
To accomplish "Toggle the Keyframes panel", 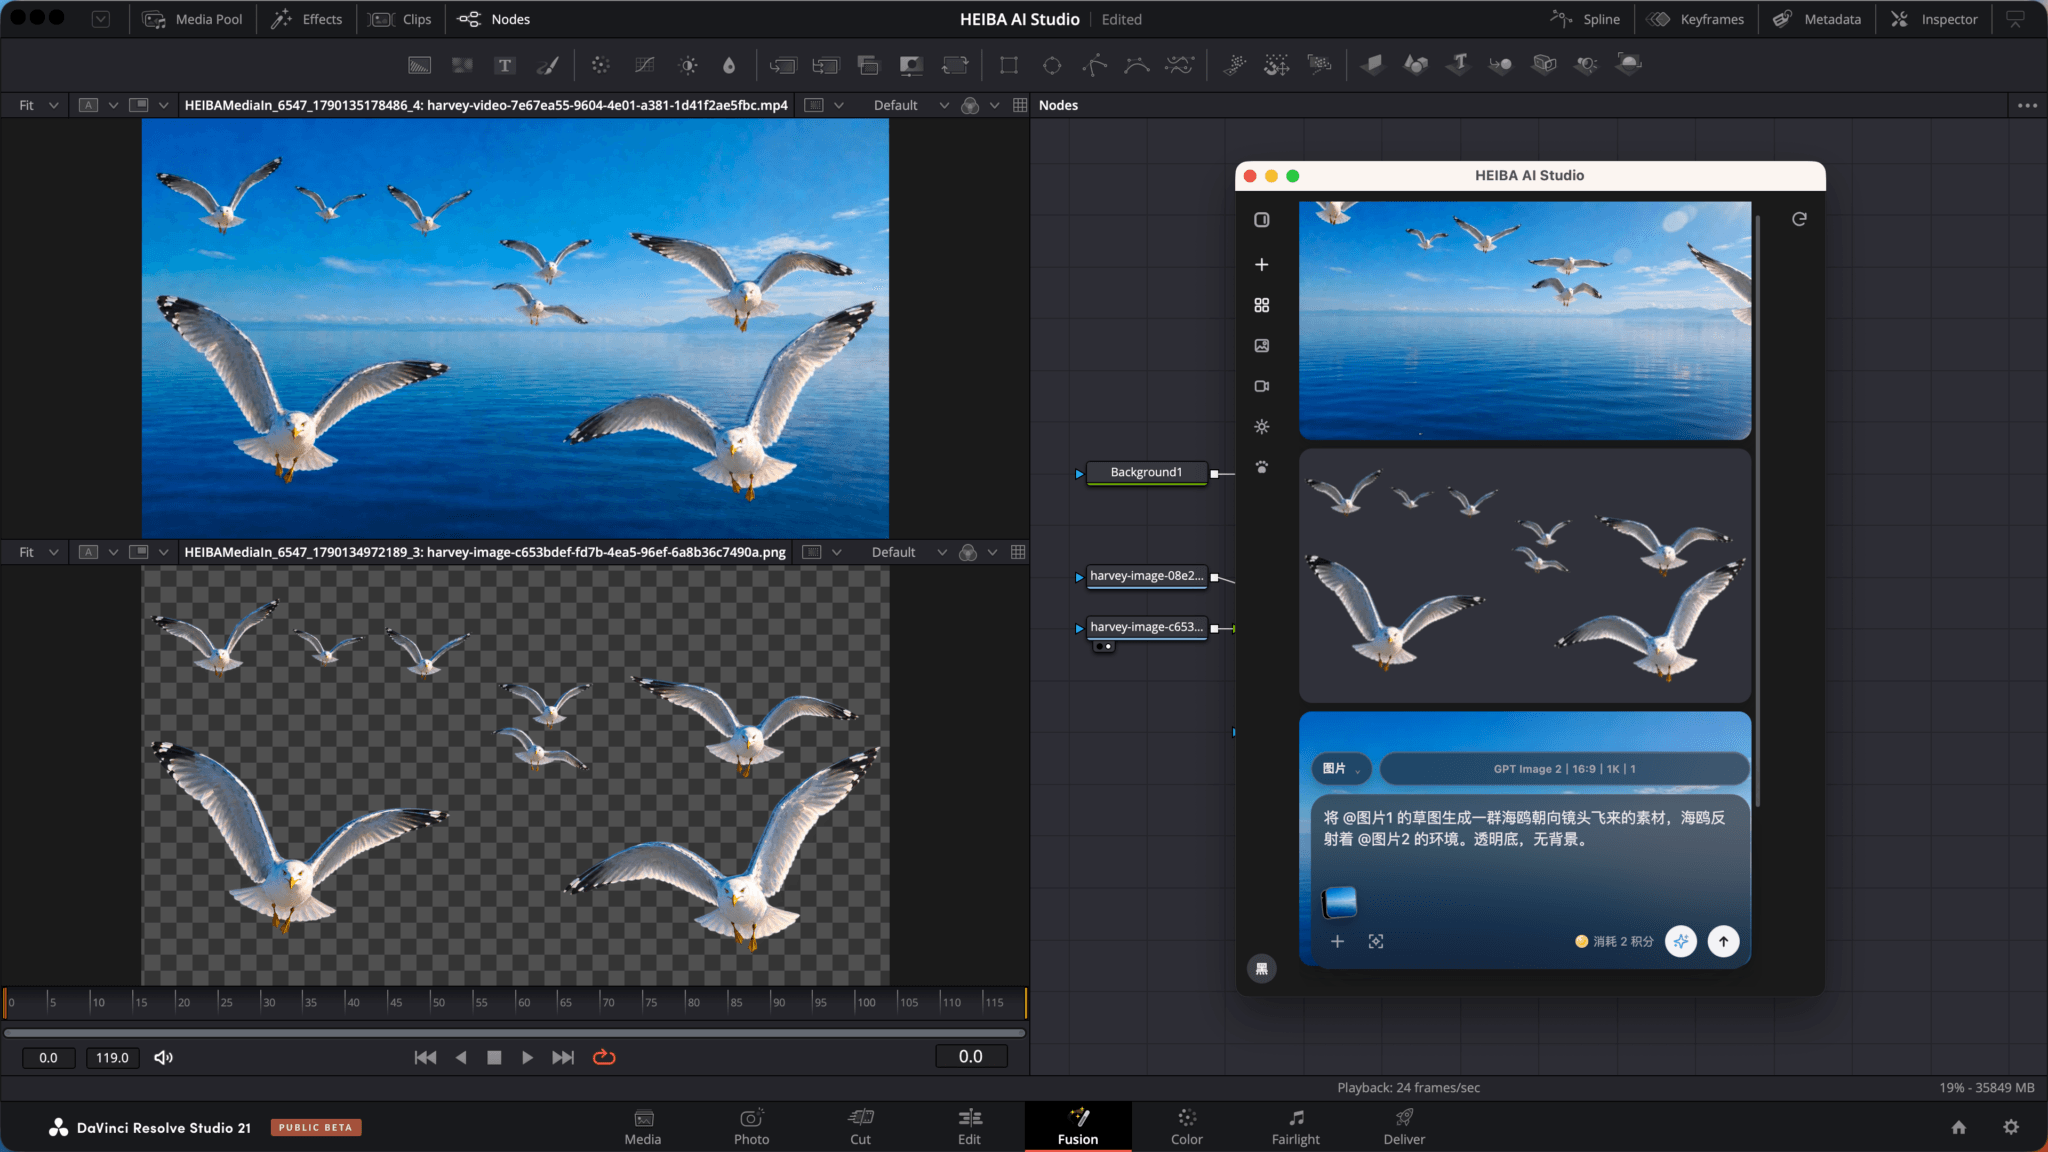I will tap(1696, 19).
